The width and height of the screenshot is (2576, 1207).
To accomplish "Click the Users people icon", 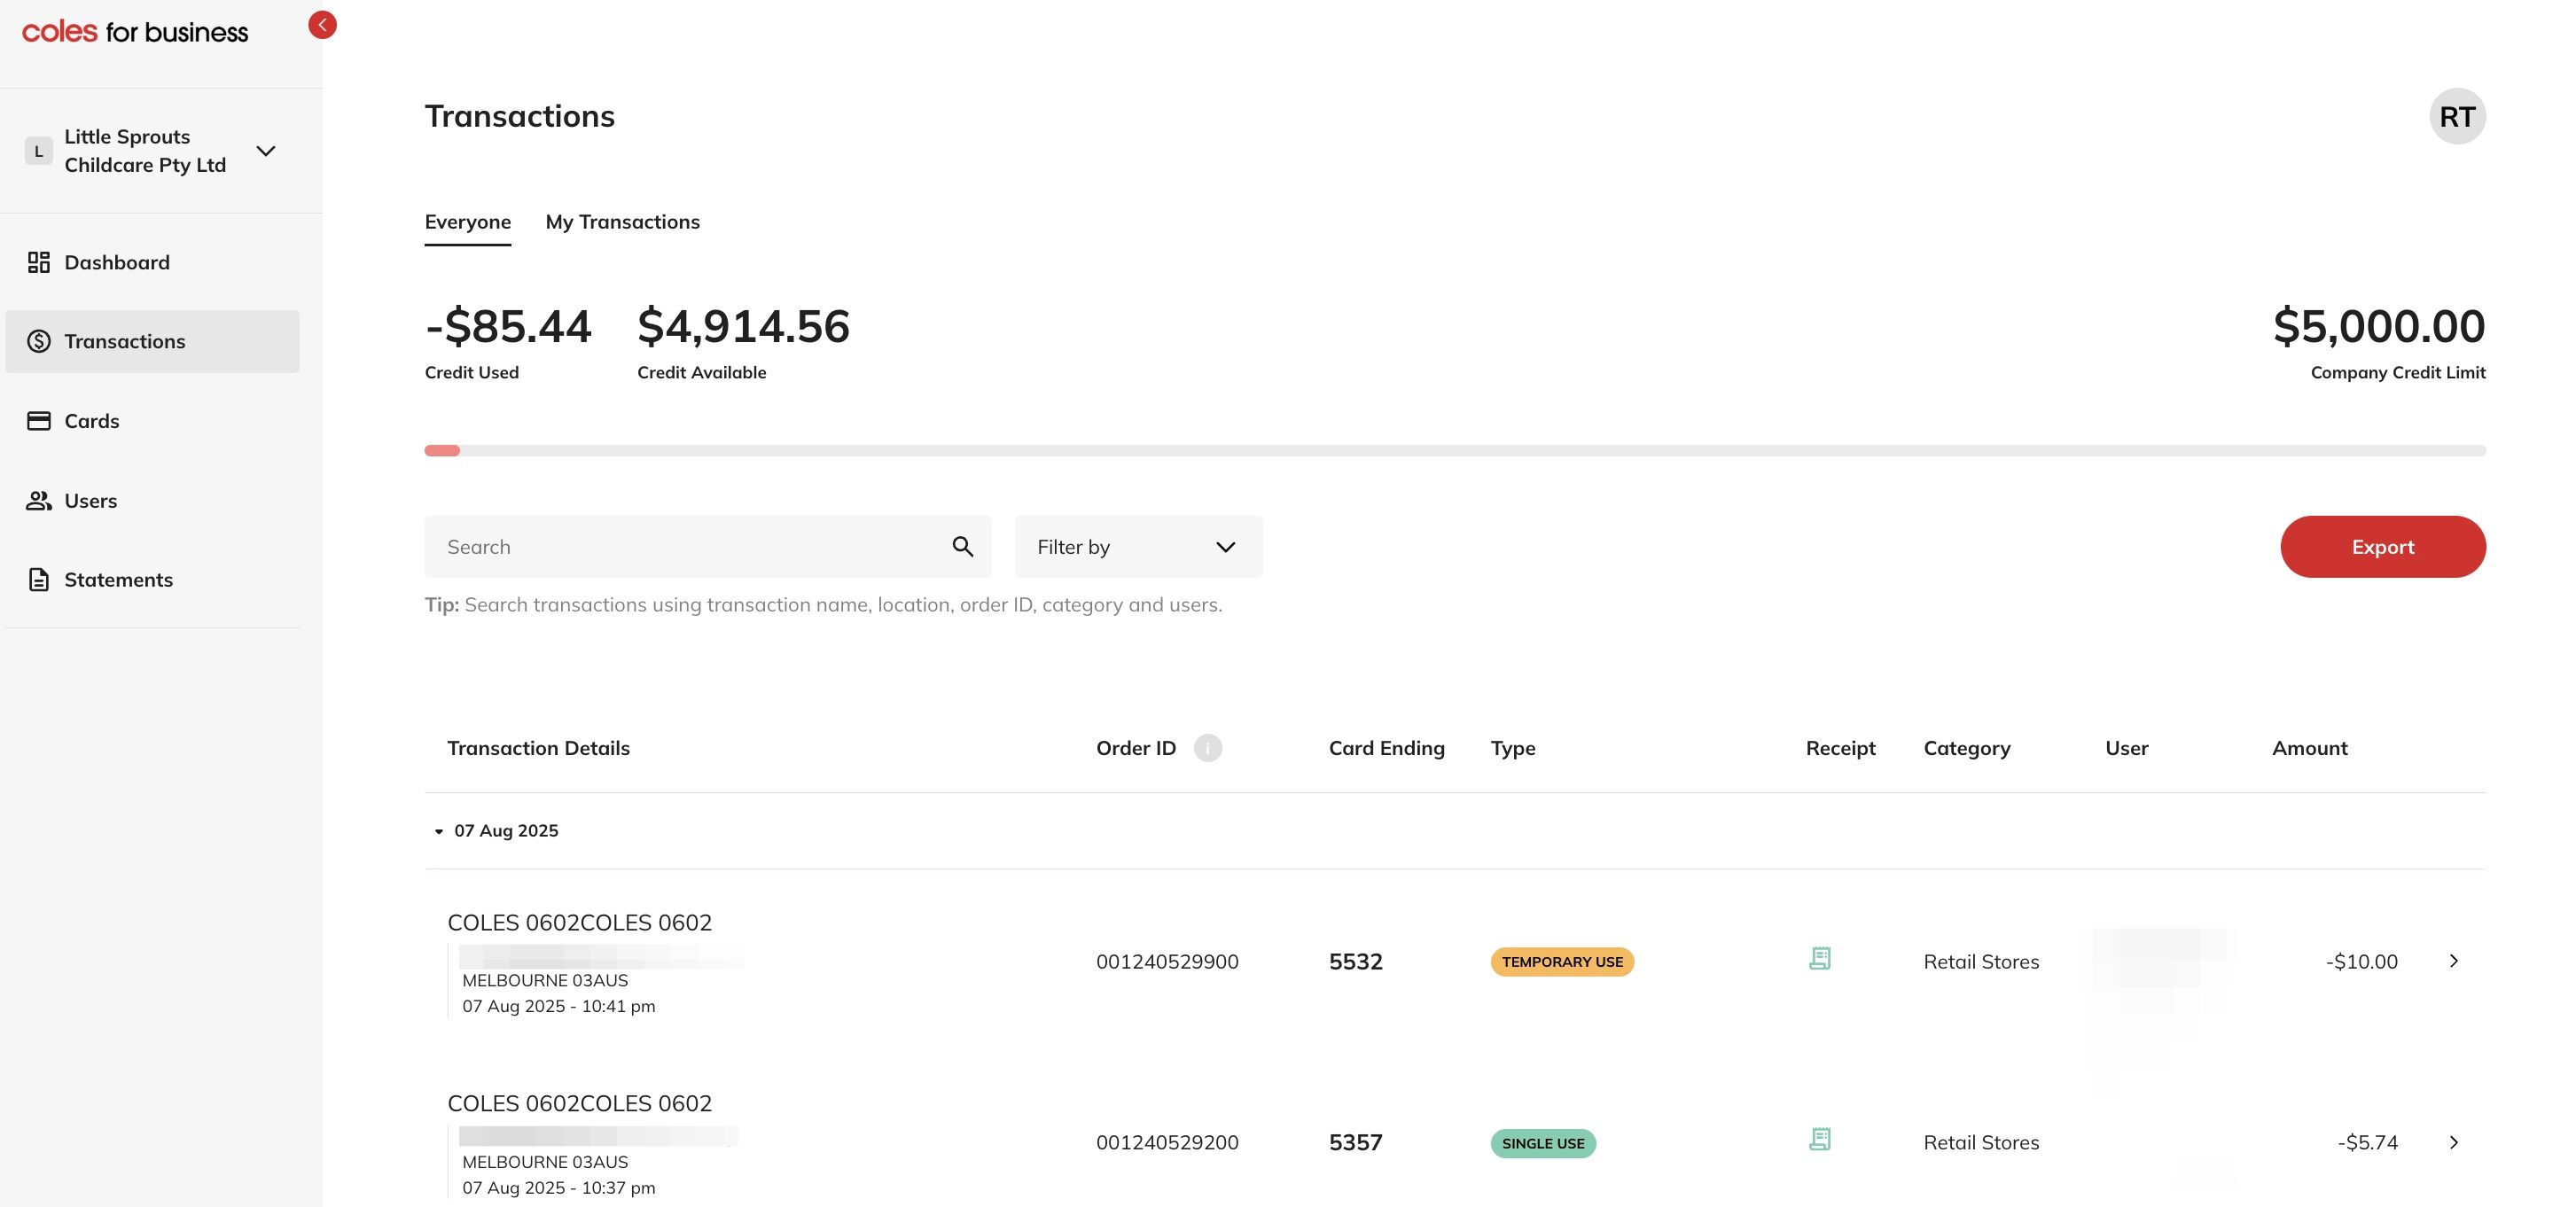I will coord(39,501).
